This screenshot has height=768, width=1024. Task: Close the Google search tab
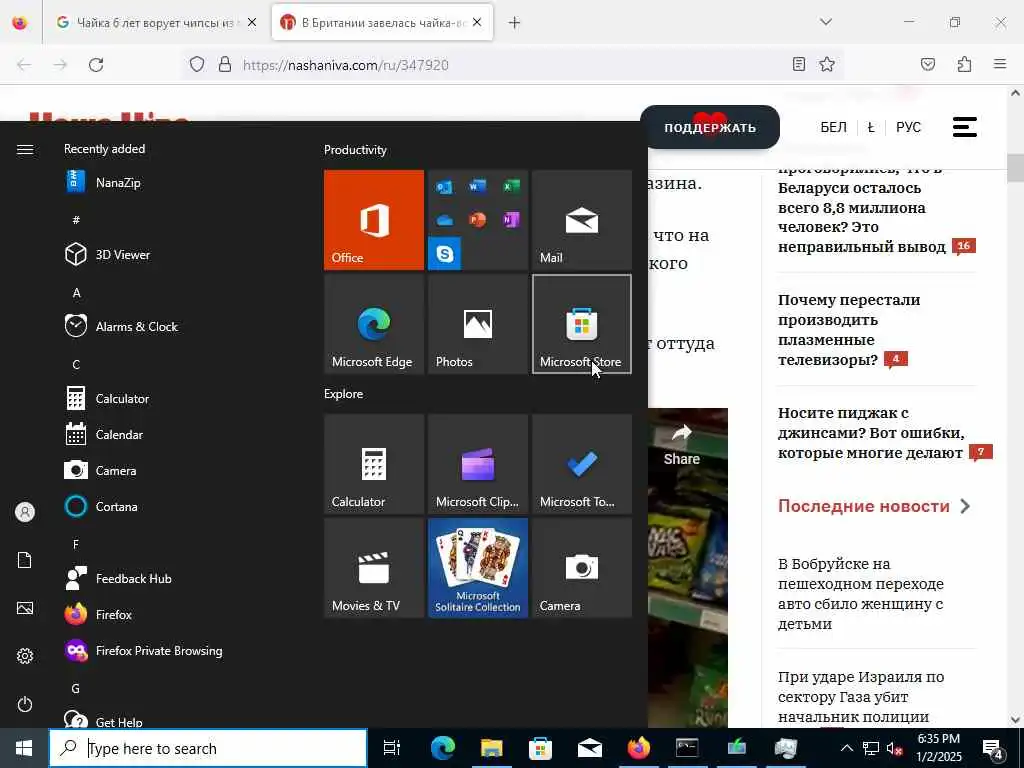252,23
